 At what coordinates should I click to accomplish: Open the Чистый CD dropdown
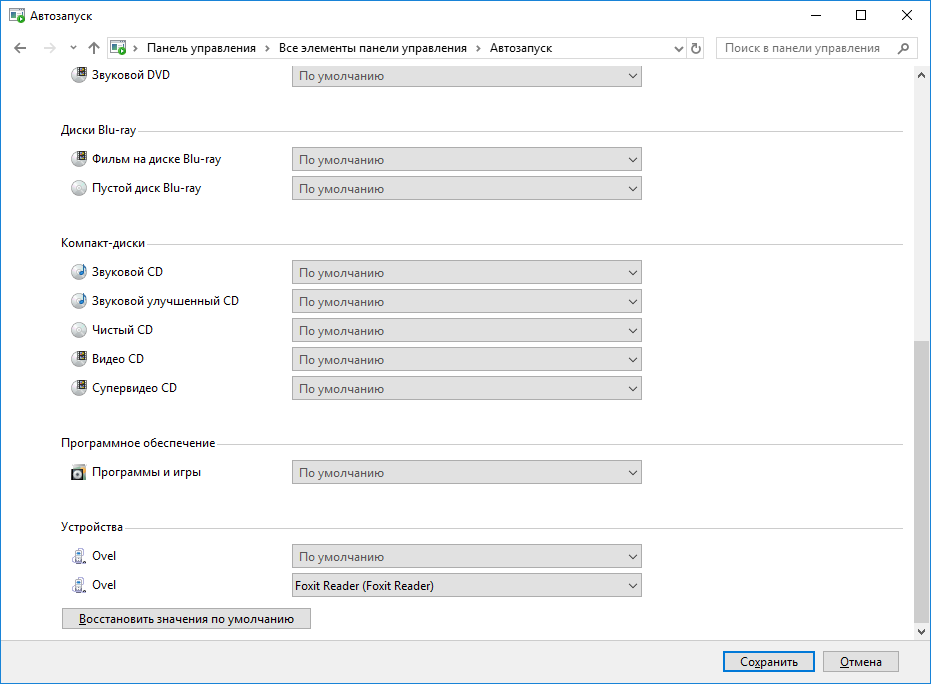coord(467,331)
